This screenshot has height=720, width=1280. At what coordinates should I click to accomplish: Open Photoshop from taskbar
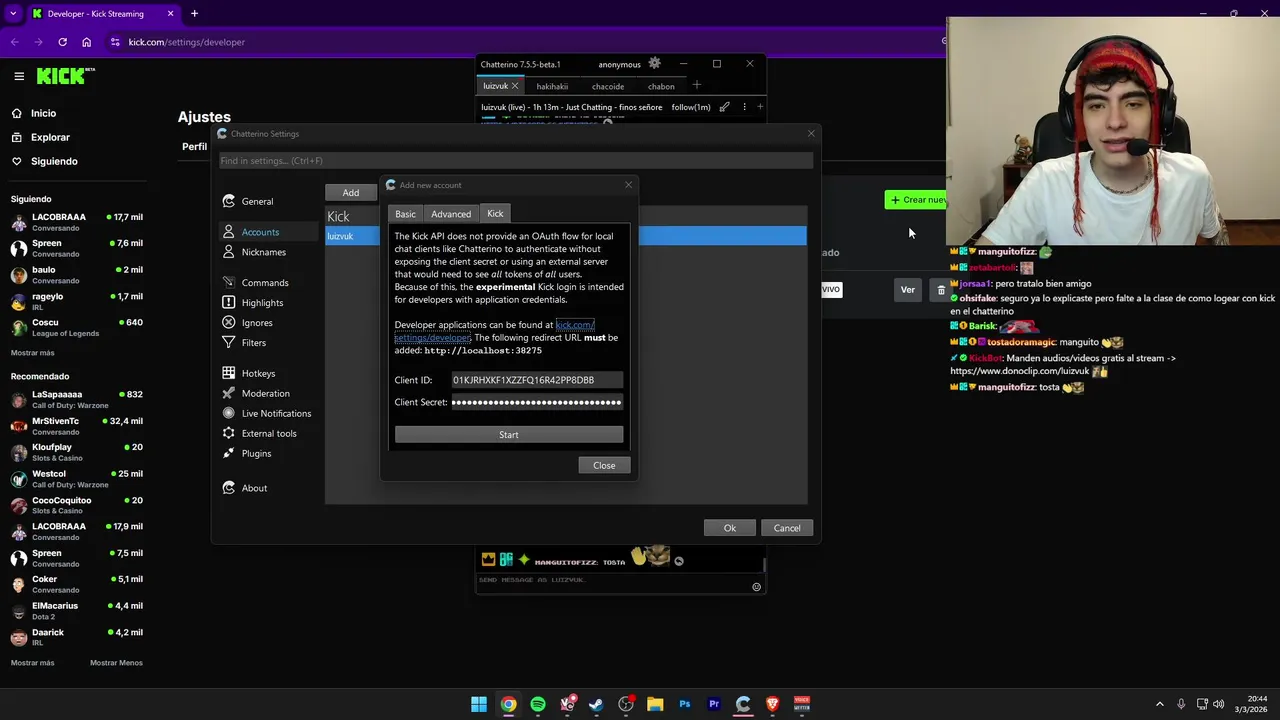684,704
